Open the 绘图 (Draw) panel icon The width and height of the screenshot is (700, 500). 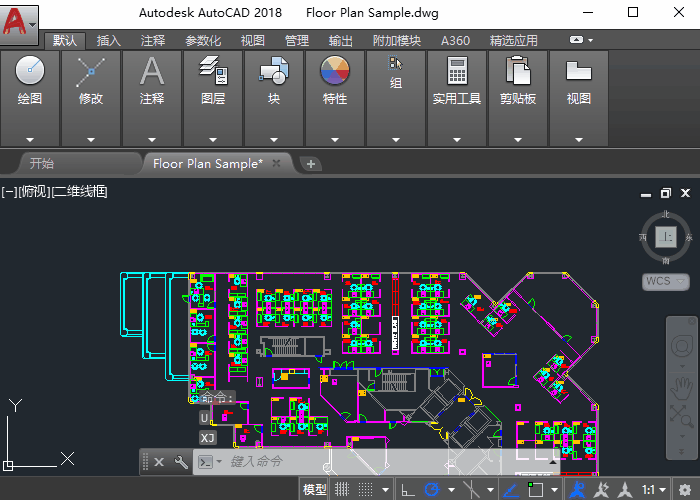coord(30,71)
